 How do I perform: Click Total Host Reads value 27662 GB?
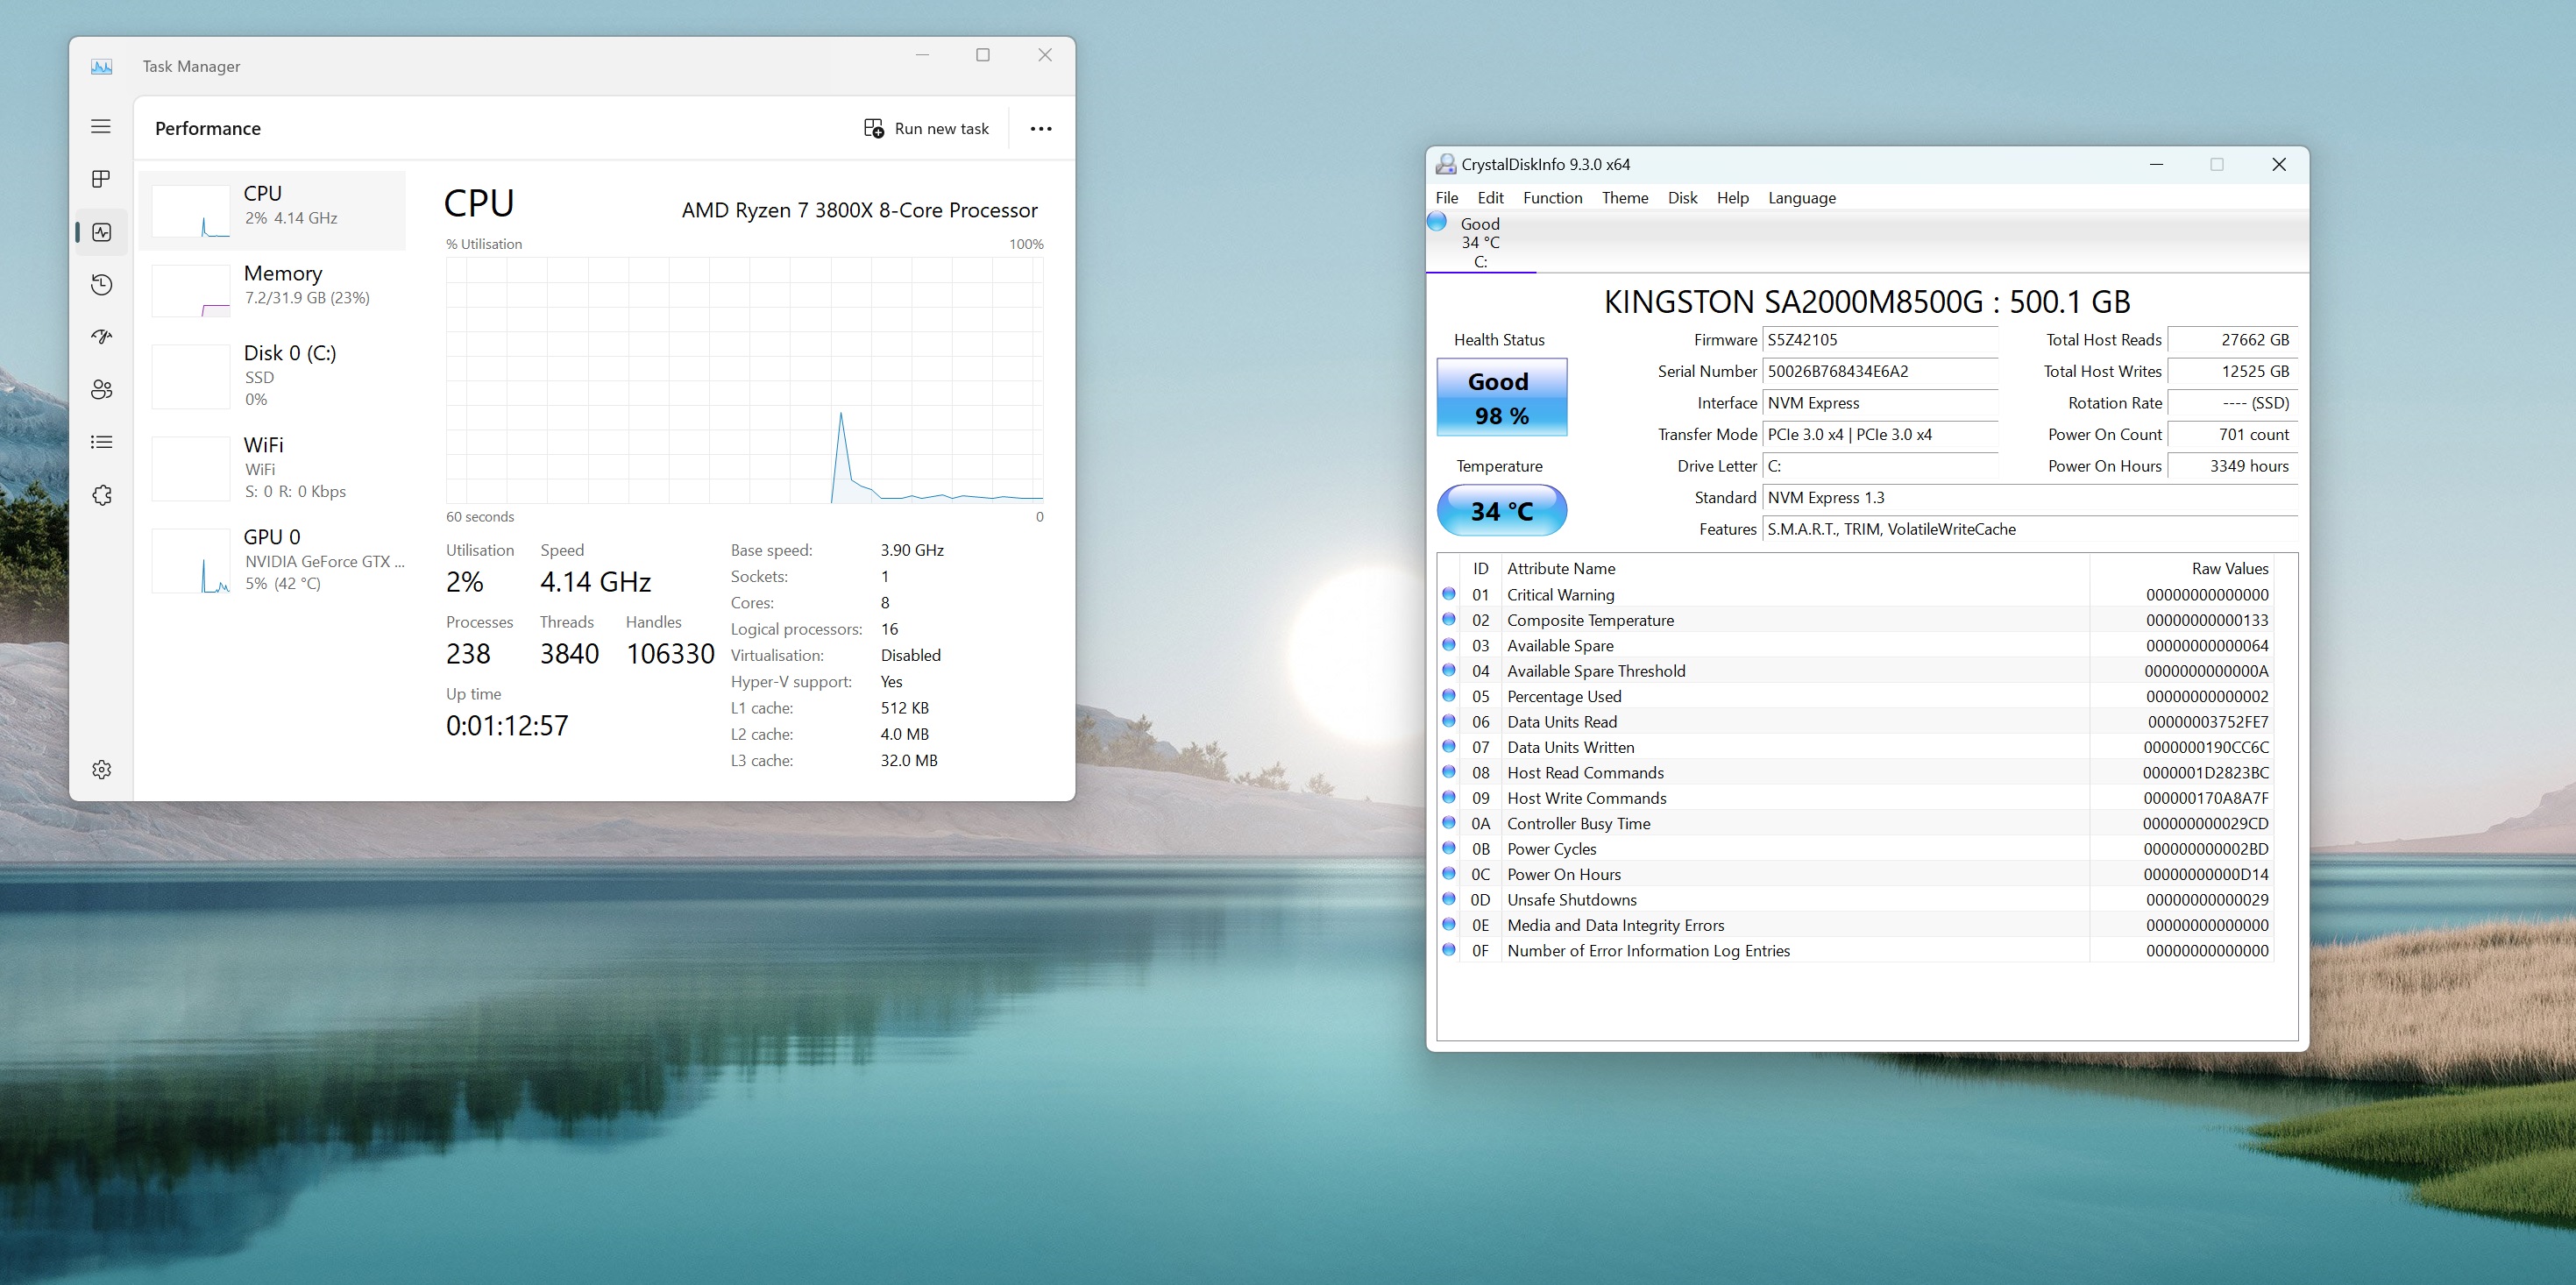pyautogui.click(x=2232, y=340)
